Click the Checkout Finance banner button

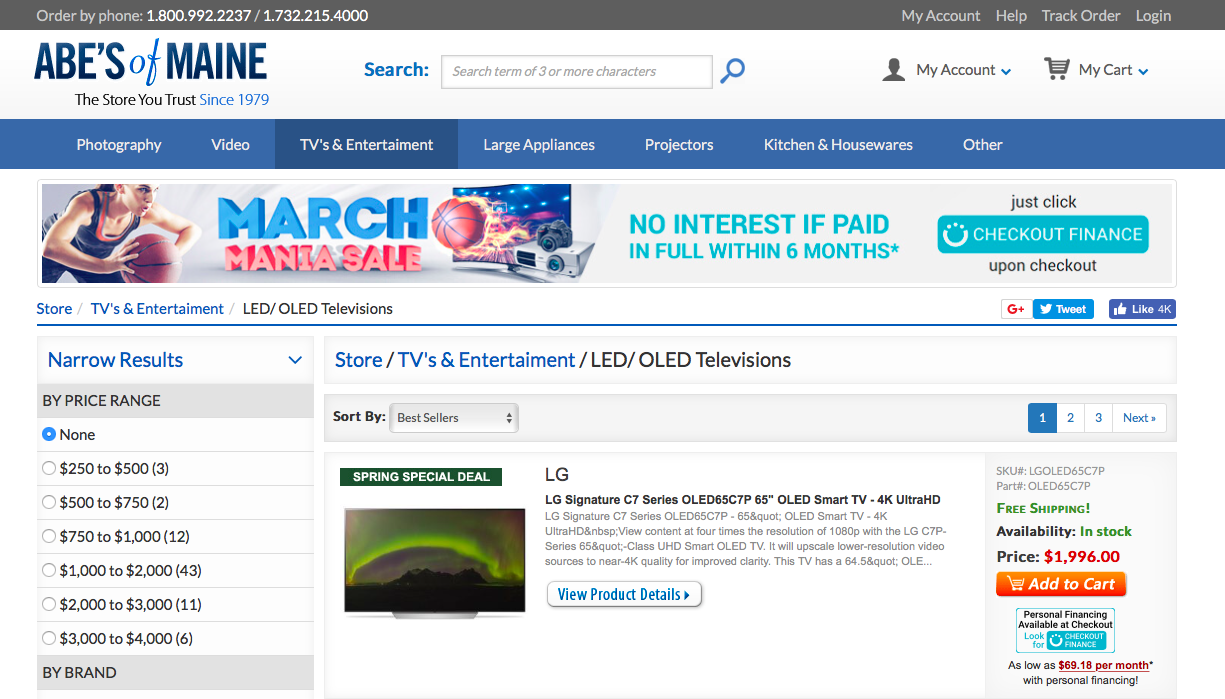[1043, 235]
